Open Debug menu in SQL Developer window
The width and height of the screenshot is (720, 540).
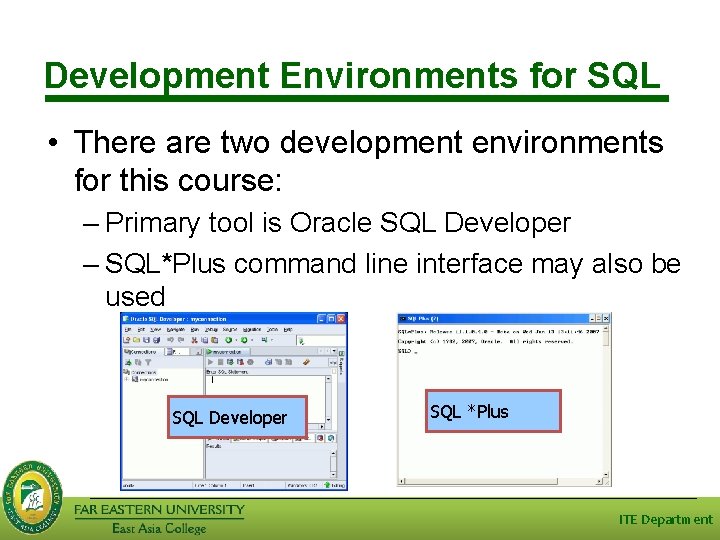(211, 330)
